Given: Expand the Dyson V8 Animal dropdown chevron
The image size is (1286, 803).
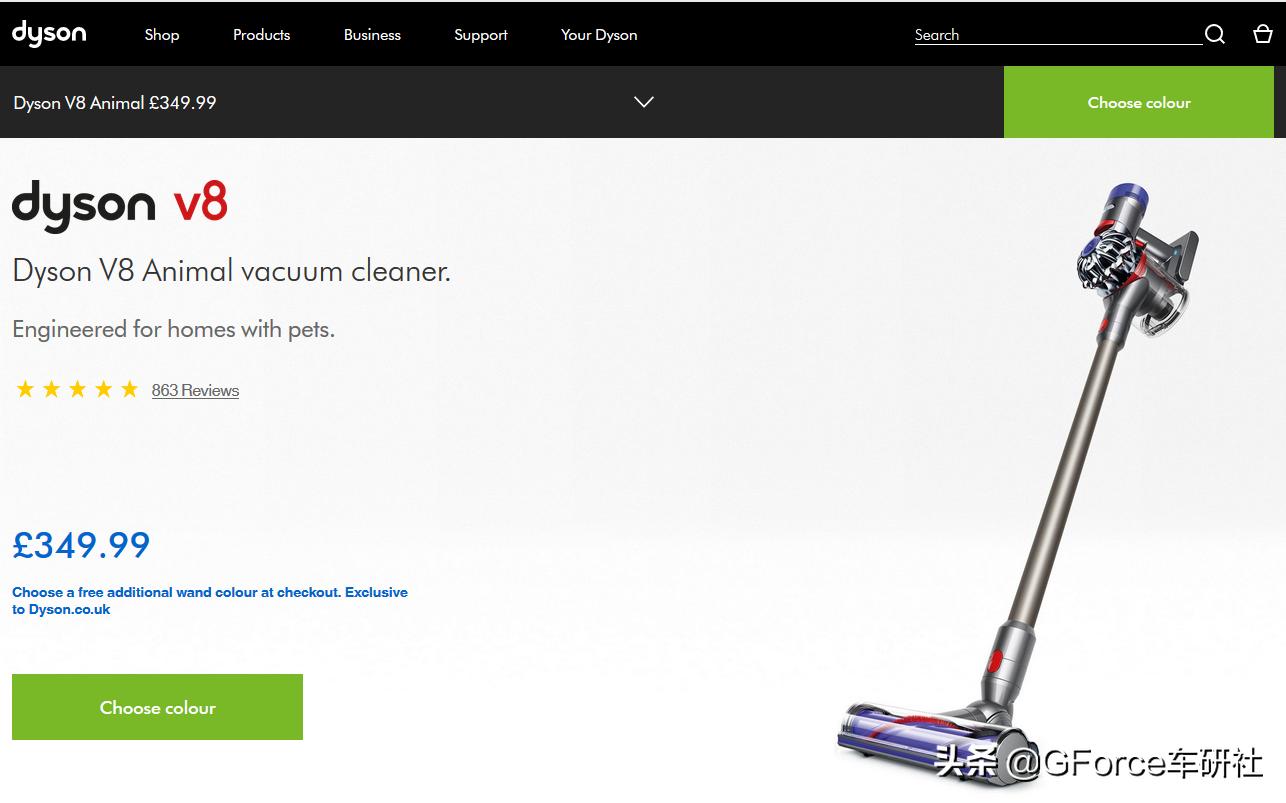Looking at the screenshot, I should 644,102.
